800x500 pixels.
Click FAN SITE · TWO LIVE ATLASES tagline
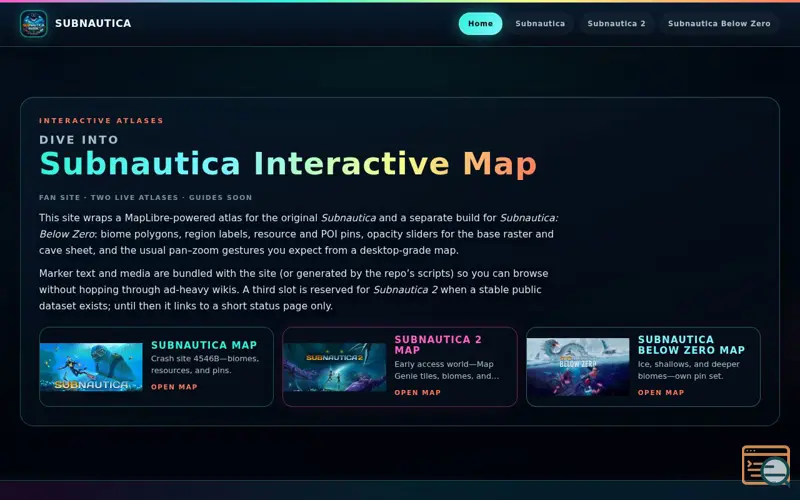coord(145,197)
